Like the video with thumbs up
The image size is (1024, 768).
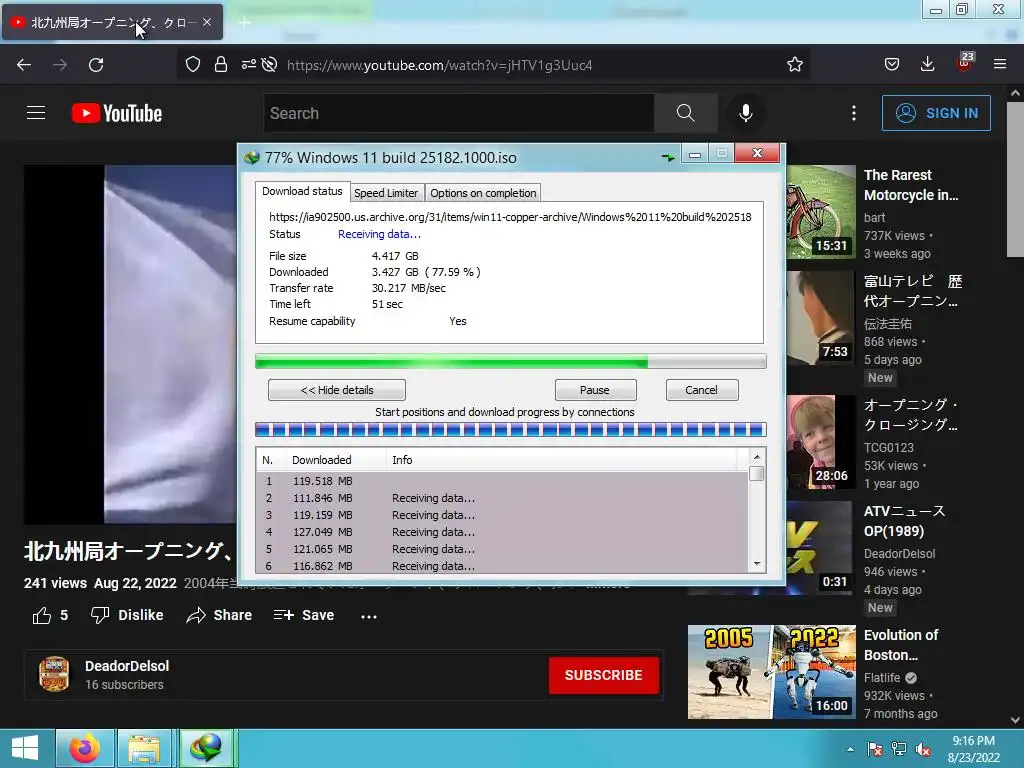click(x=50, y=615)
